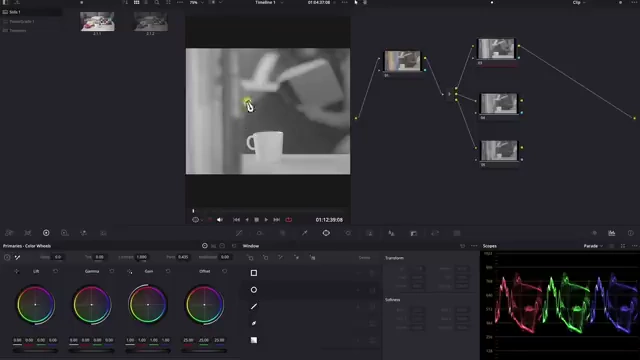Play the clip forward
This screenshot has height=360, width=640.
266,220
